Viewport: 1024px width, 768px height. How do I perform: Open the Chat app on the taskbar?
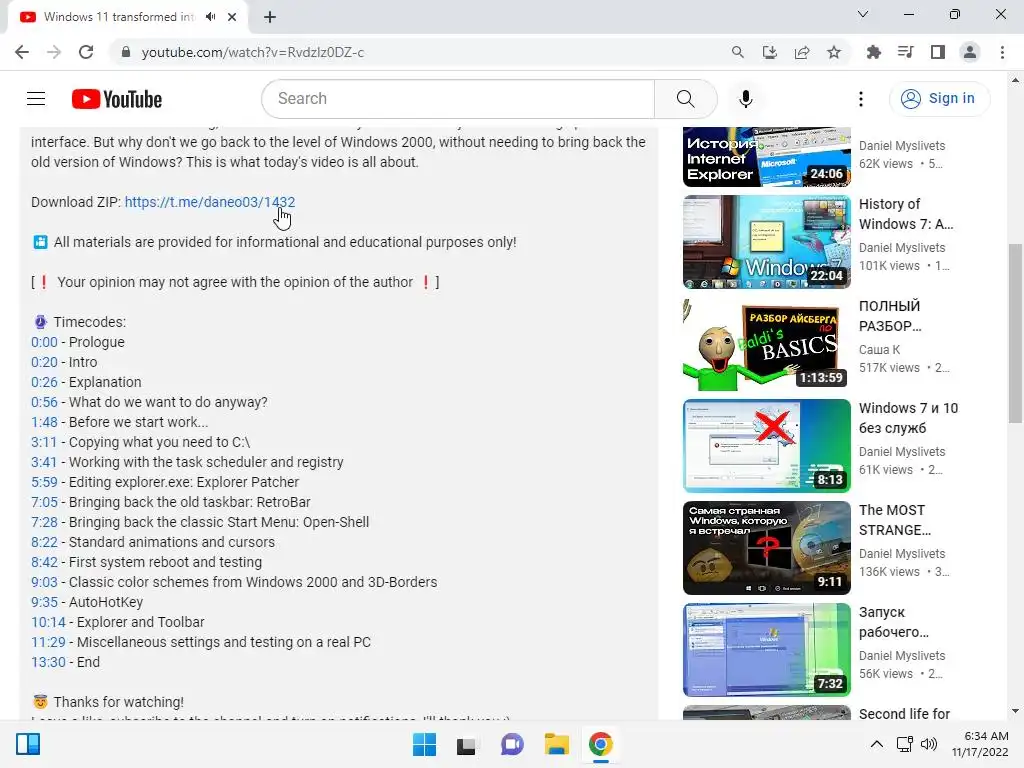[512, 744]
